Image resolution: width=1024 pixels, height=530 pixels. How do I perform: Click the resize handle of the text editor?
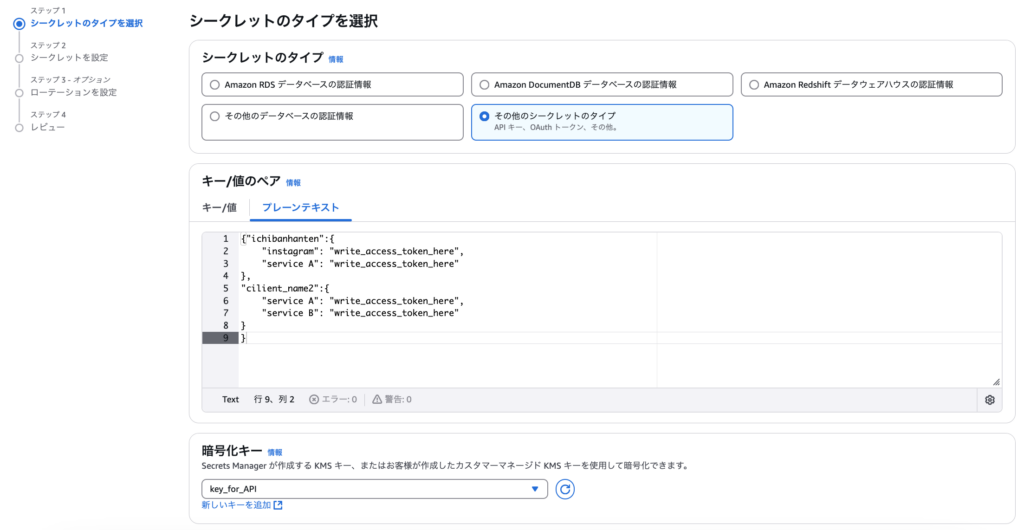pos(996,382)
